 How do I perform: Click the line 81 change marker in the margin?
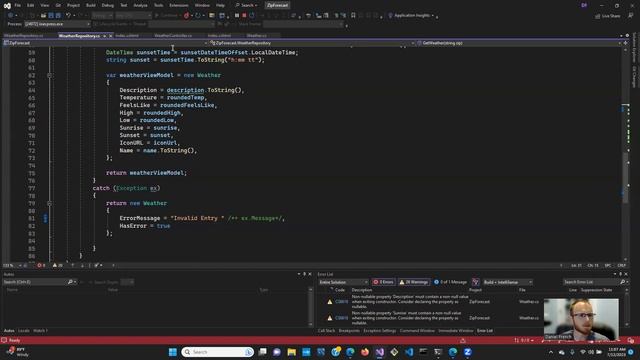(45, 218)
